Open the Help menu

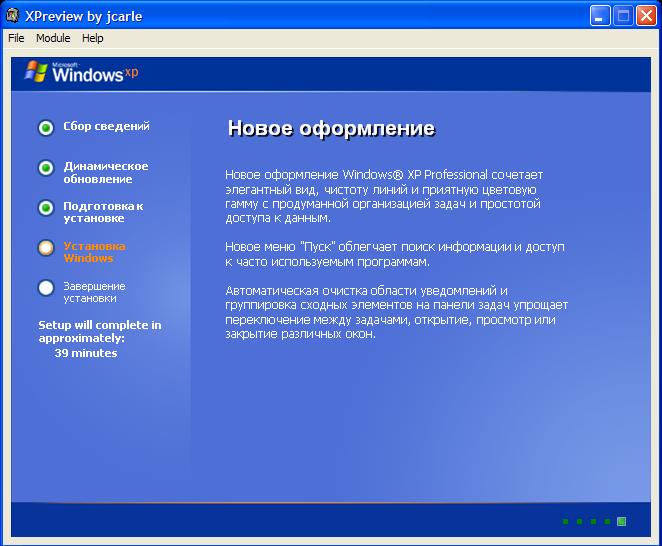pos(92,38)
